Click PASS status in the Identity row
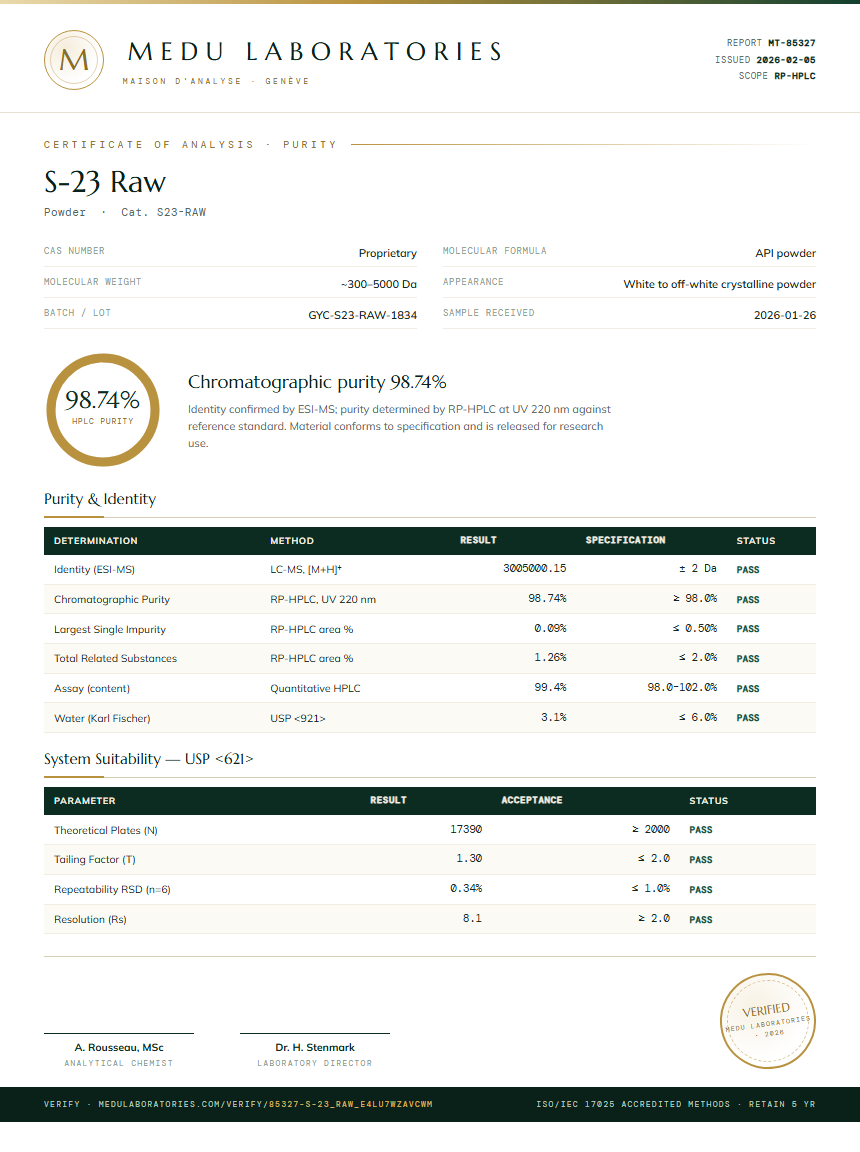The height and width of the screenshot is (1152, 860). click(x=748, y=569)
